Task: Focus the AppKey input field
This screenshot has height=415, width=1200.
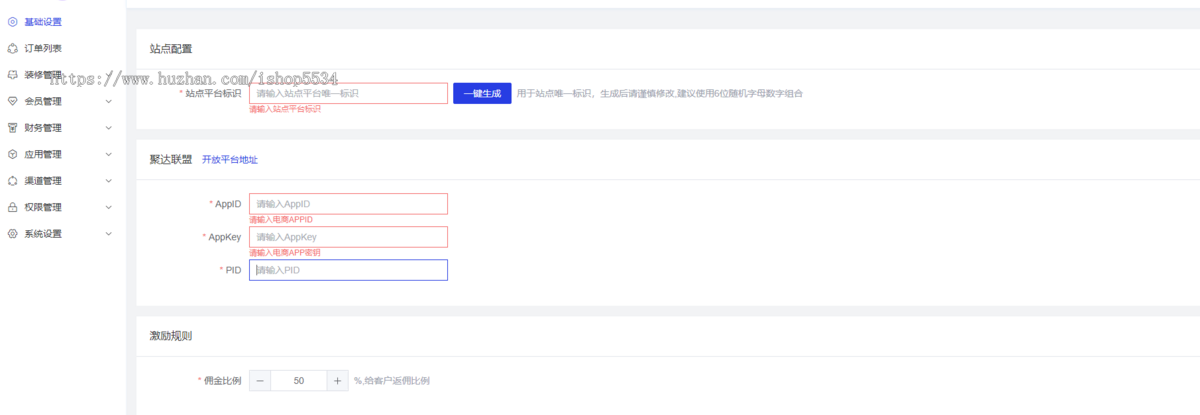Action: (348, 237)
